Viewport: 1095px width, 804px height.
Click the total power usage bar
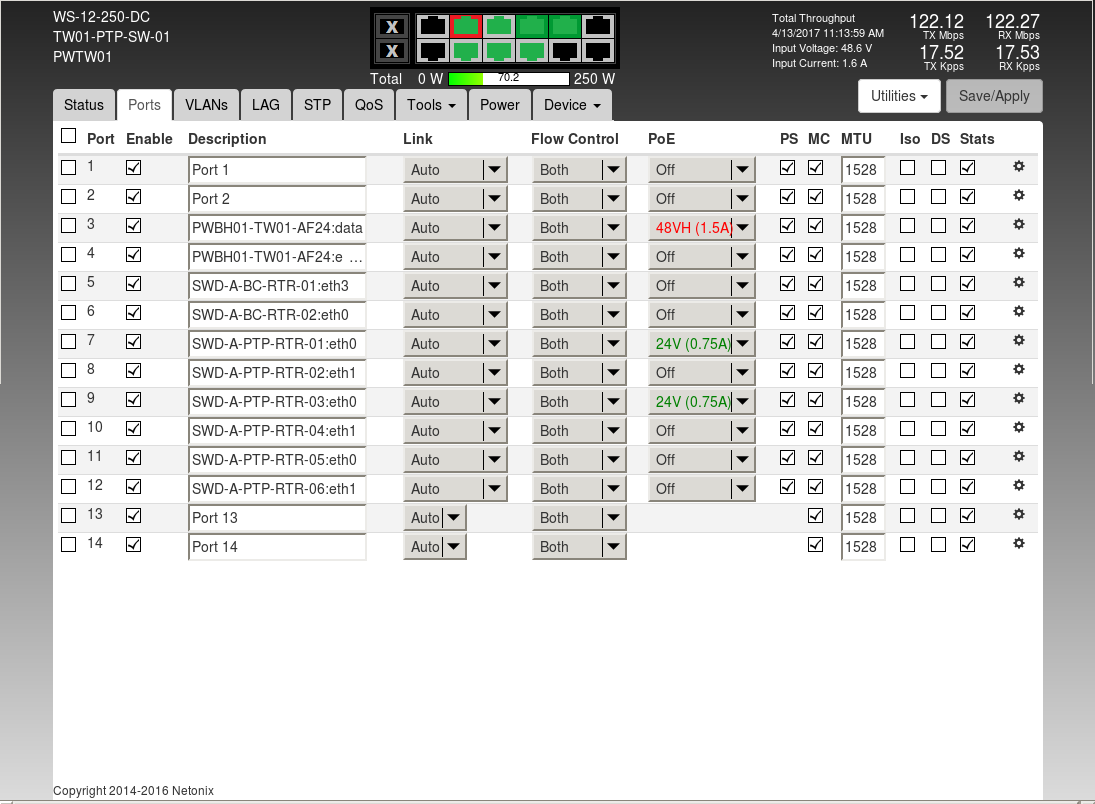(x=508, y=78)
